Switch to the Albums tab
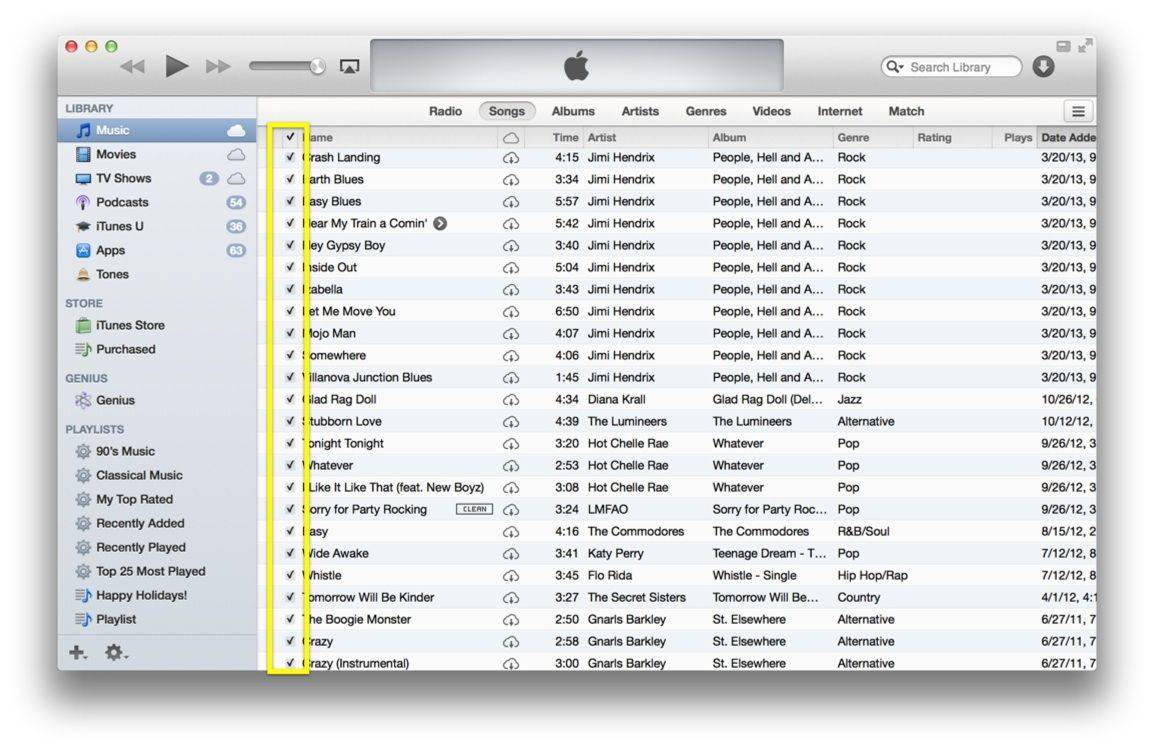This screenshot has width=1154, height=750. click(x=573, y=112)
